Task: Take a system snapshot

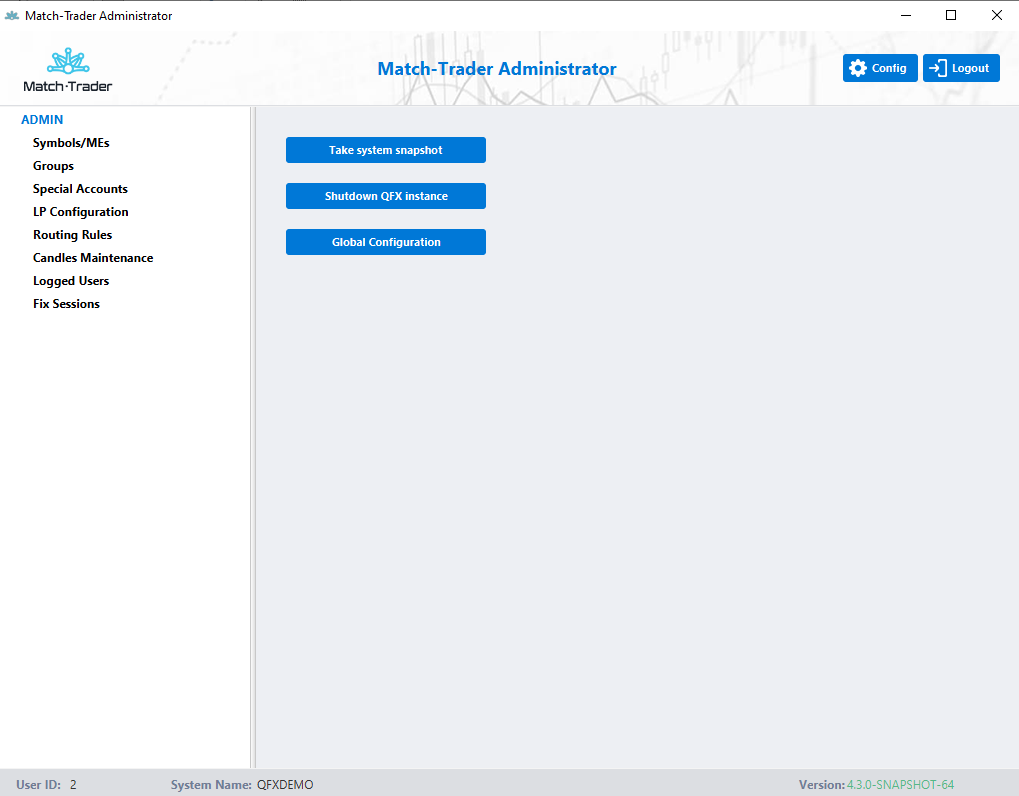Action: pyautogui.click(x=386, y=150)
